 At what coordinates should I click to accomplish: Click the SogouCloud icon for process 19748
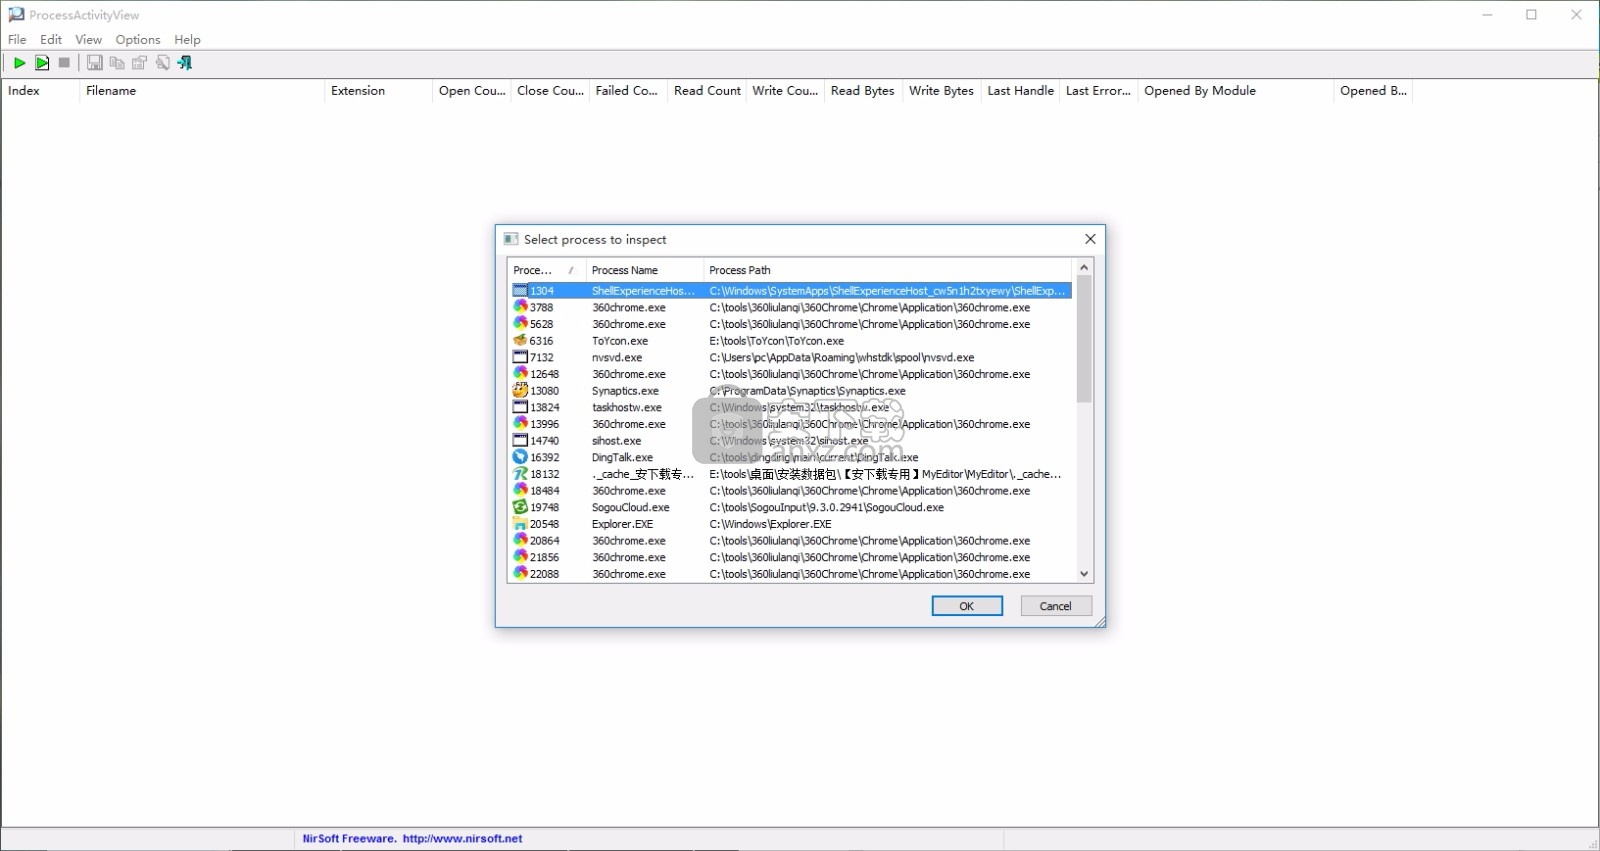coord(520,507)
